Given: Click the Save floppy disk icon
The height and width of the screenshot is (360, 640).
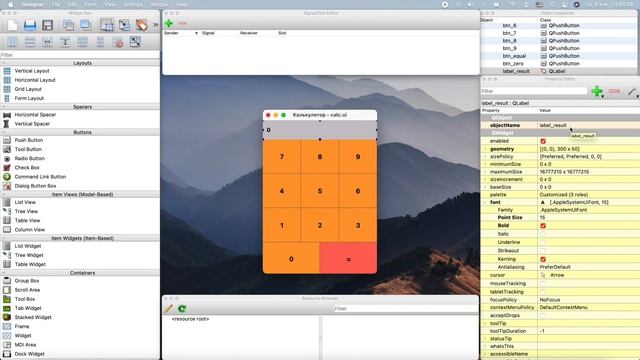Looking at the screenshot, I should 47,25.
